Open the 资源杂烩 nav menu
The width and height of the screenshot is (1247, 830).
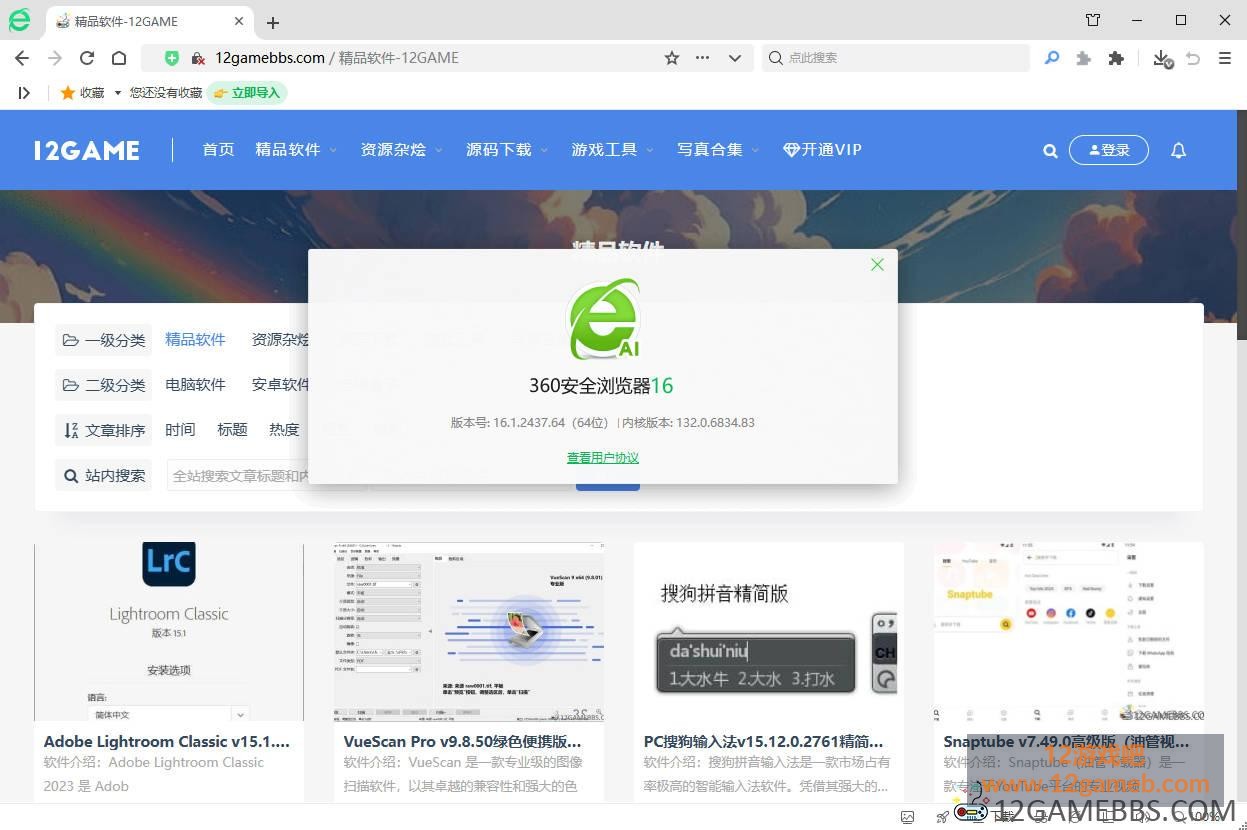(x=402, y=150)
